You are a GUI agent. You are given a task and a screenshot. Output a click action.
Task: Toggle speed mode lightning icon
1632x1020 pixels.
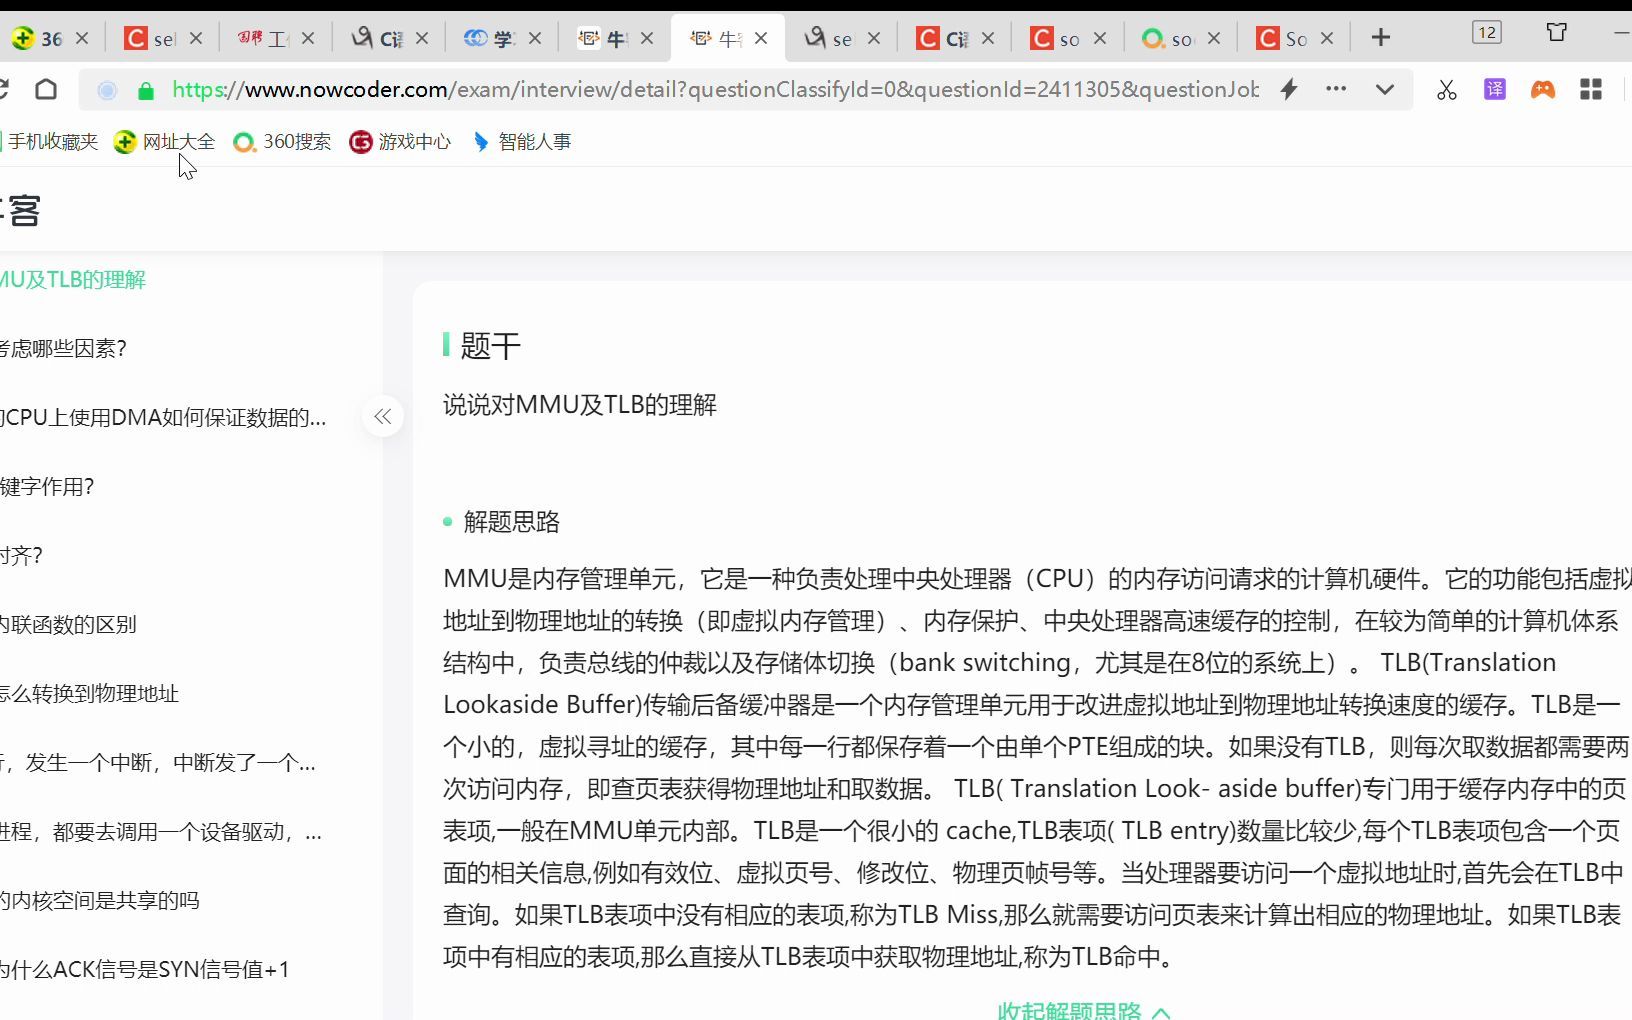(1289, 89)
